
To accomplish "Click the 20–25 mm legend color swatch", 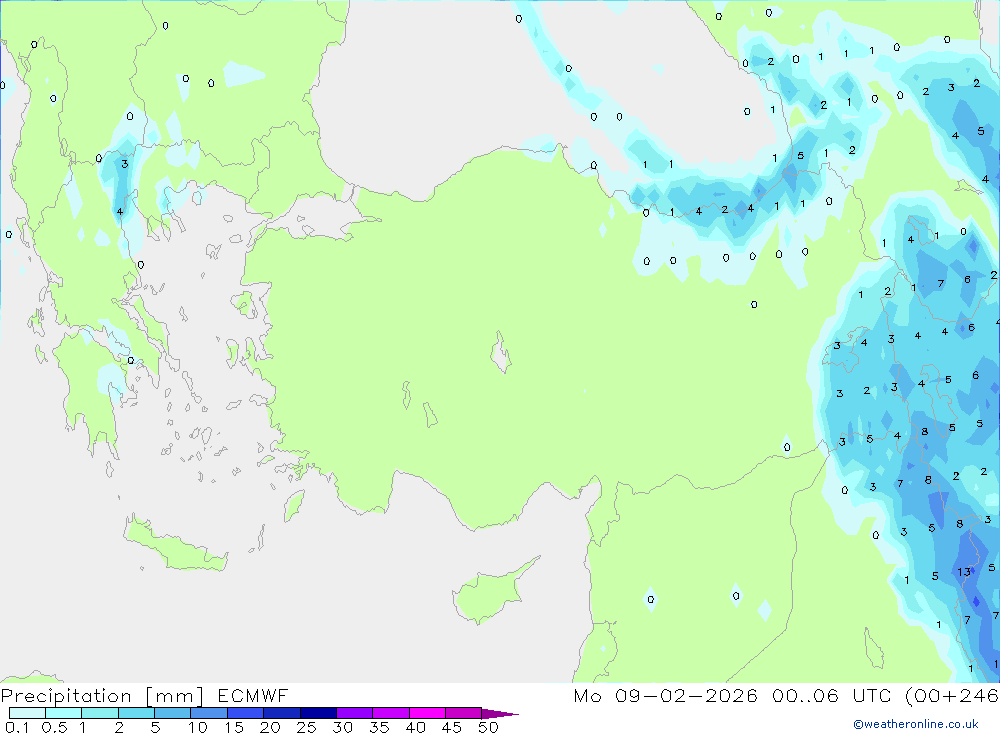I will pos(281,713).
